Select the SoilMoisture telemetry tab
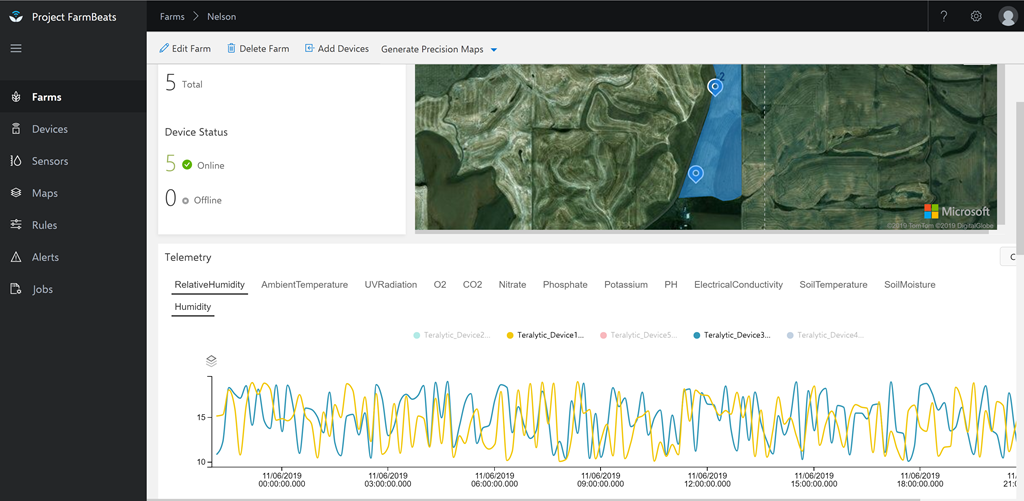The width and height of the screenshot is (1024, 501). 910,285
